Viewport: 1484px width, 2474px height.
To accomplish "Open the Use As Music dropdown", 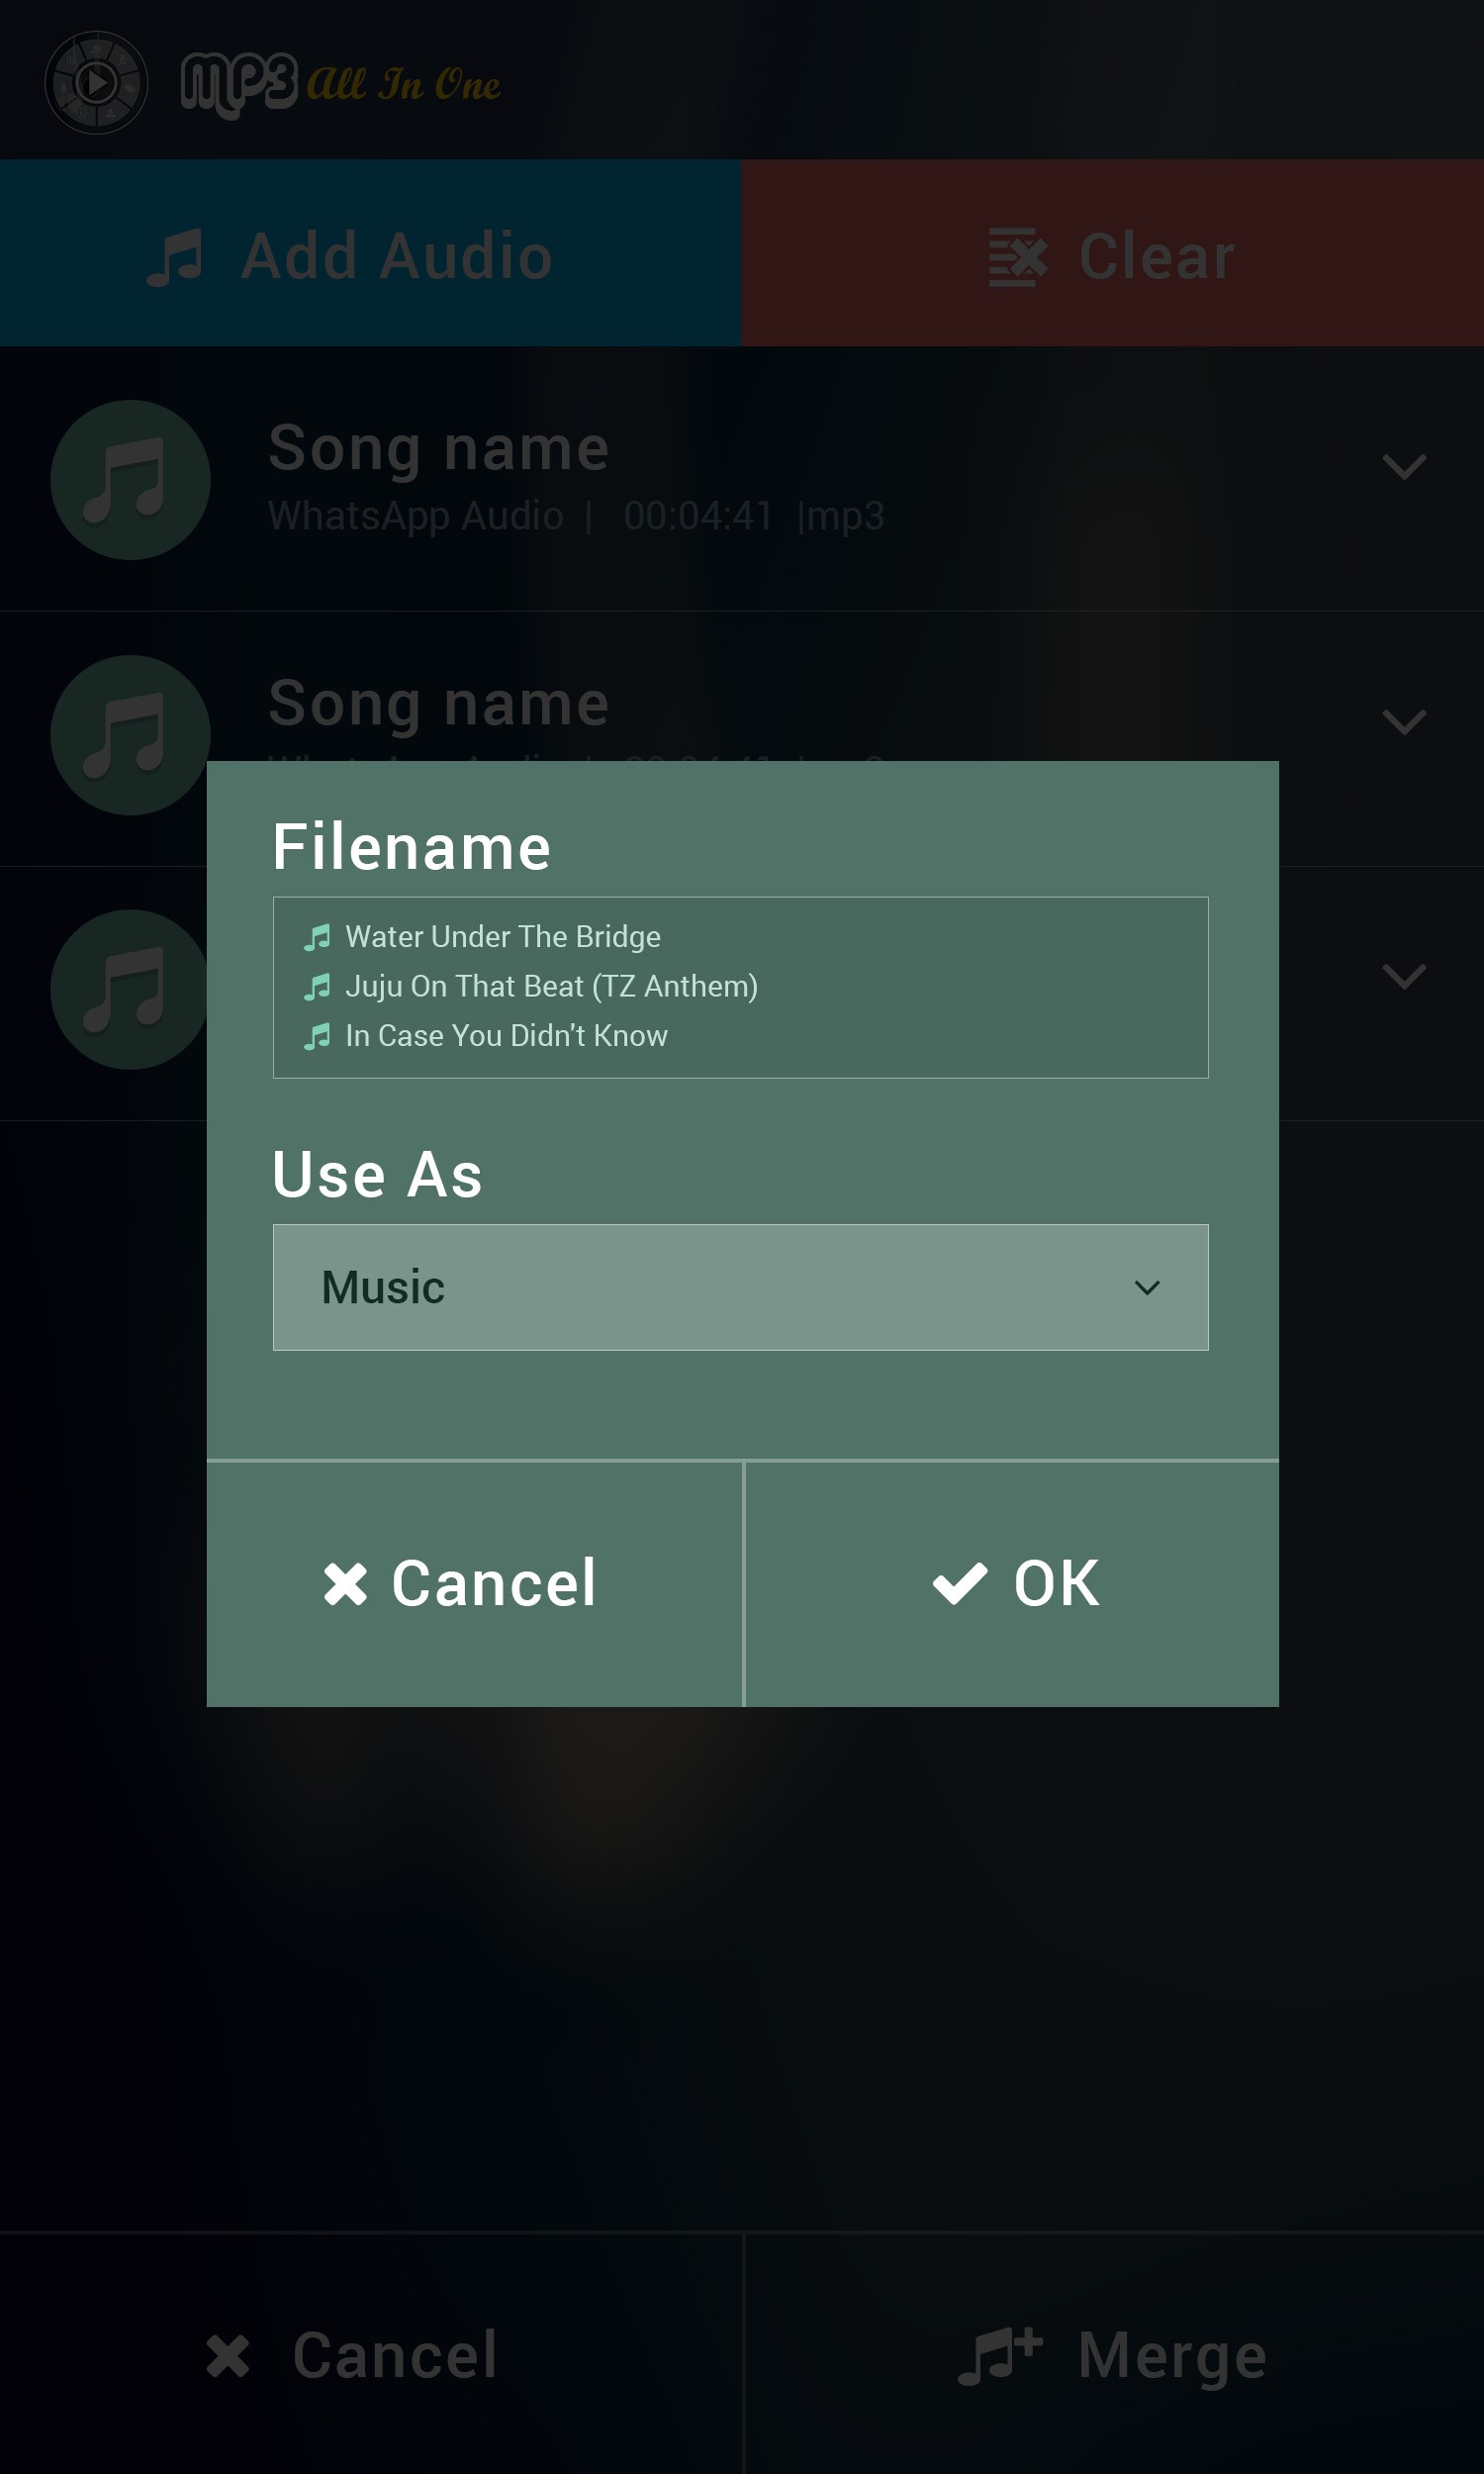I will (x=740, y=1287).
